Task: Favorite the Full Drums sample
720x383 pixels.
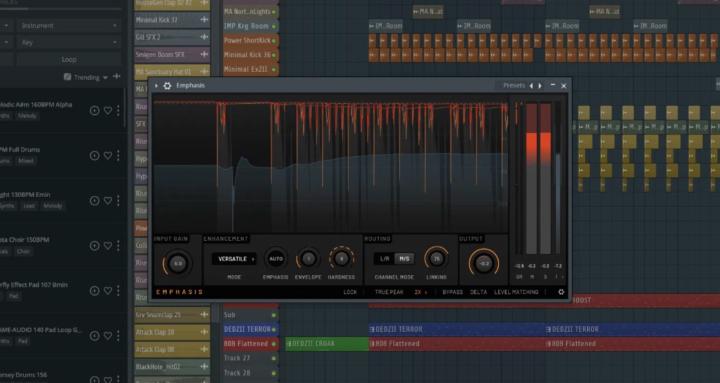Action: click(107, 156)
